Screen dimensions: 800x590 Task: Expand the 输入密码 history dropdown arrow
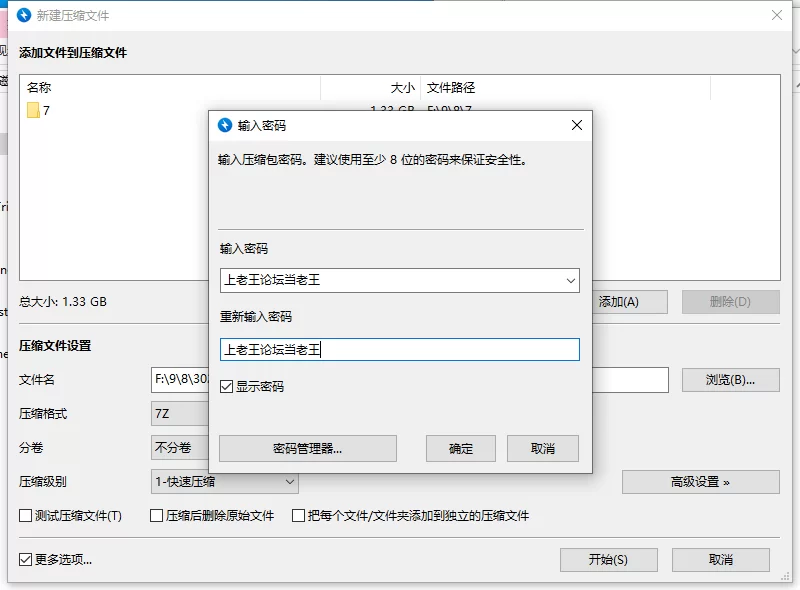coord(570,280)
